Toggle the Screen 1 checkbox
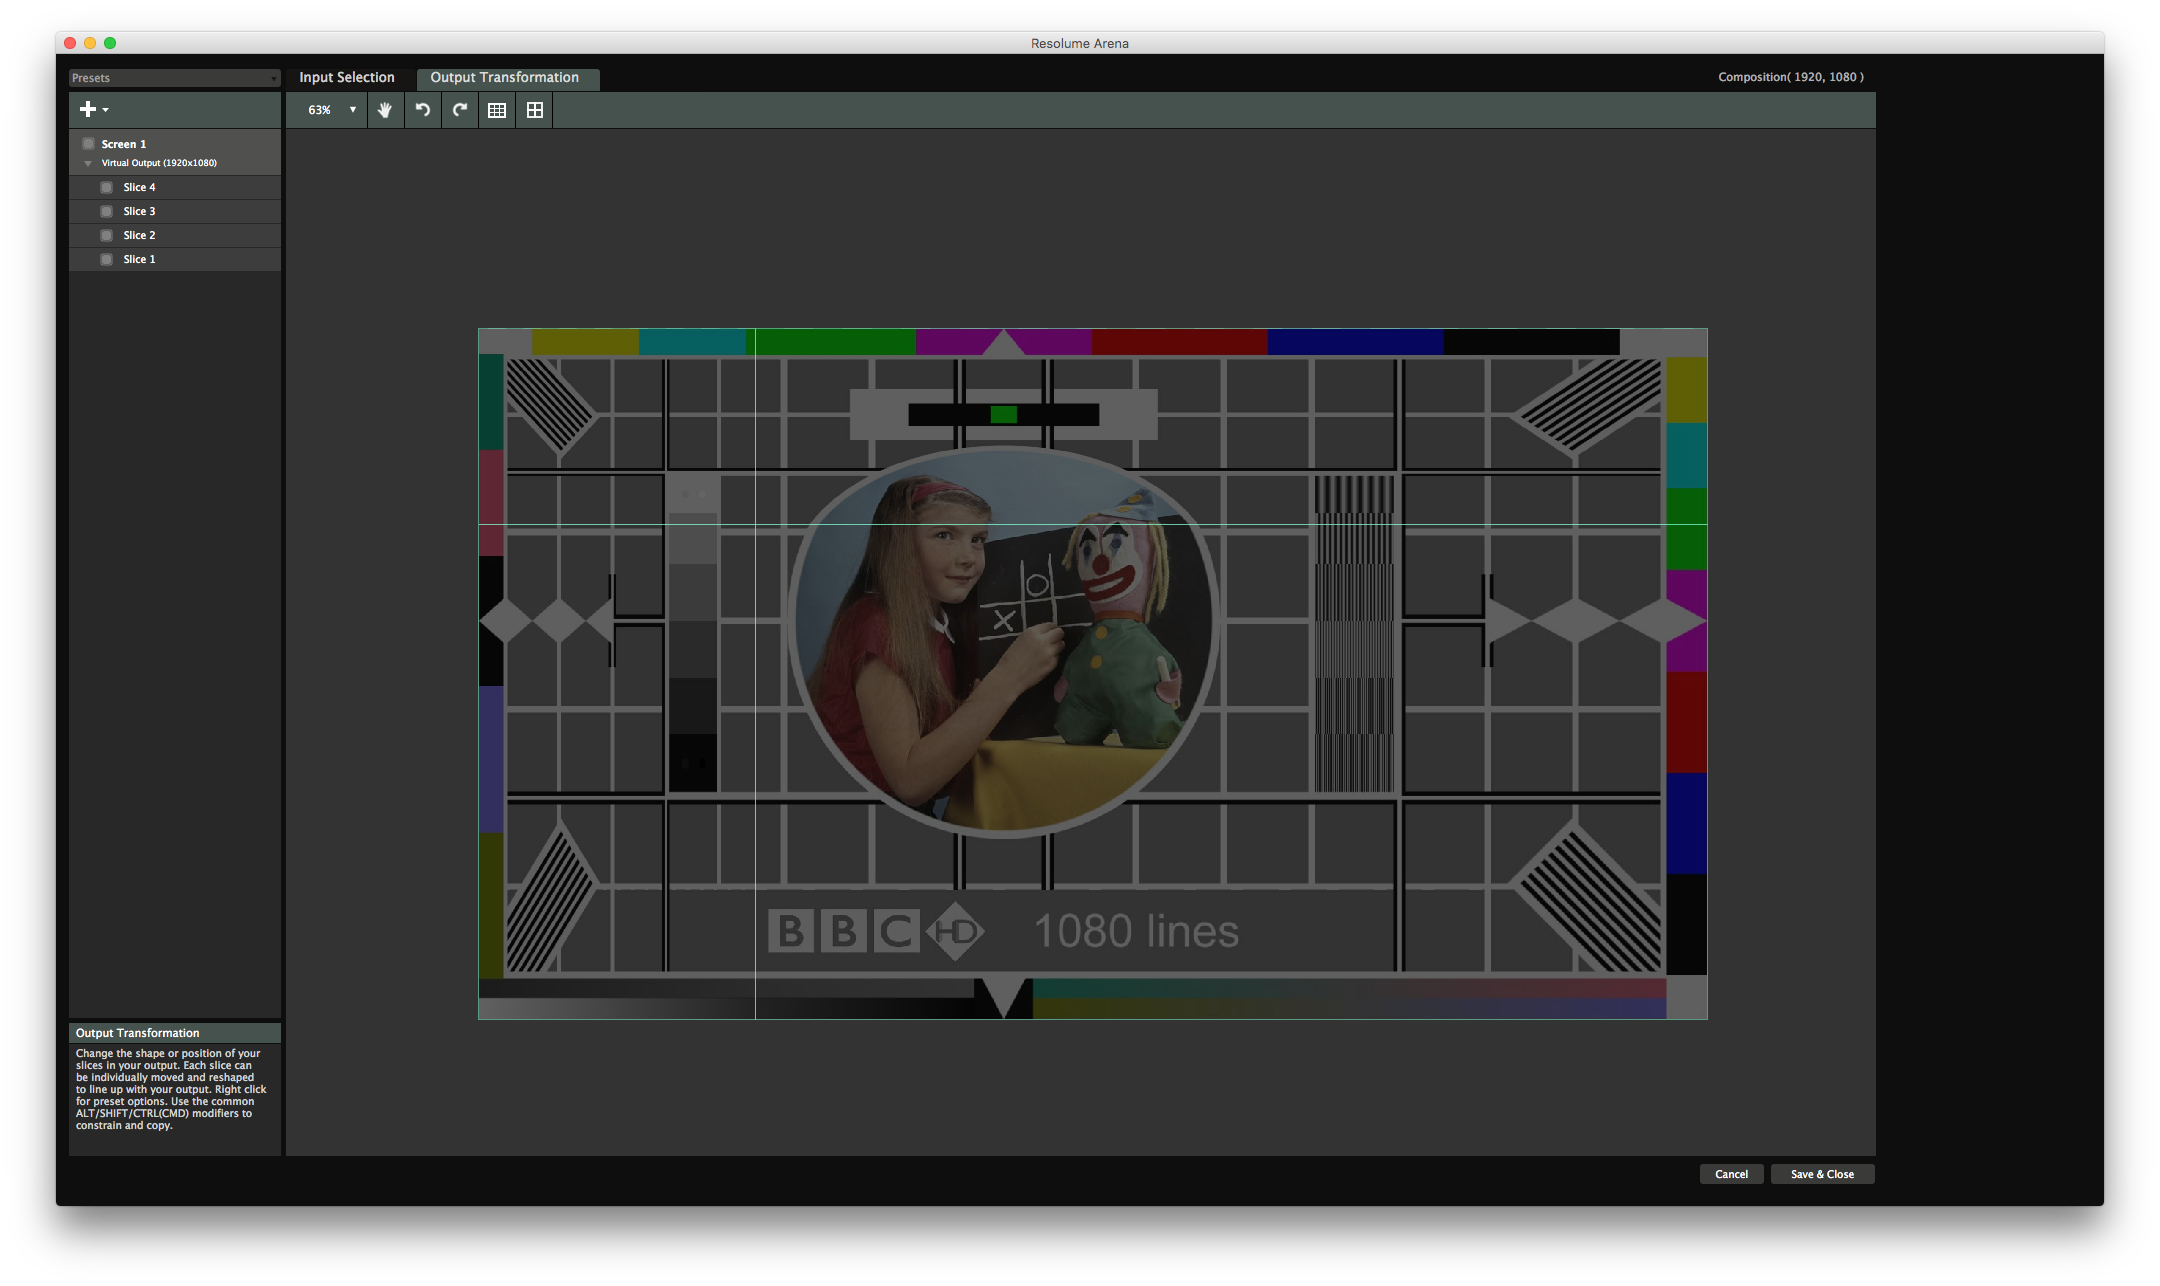 click(89, 144)
